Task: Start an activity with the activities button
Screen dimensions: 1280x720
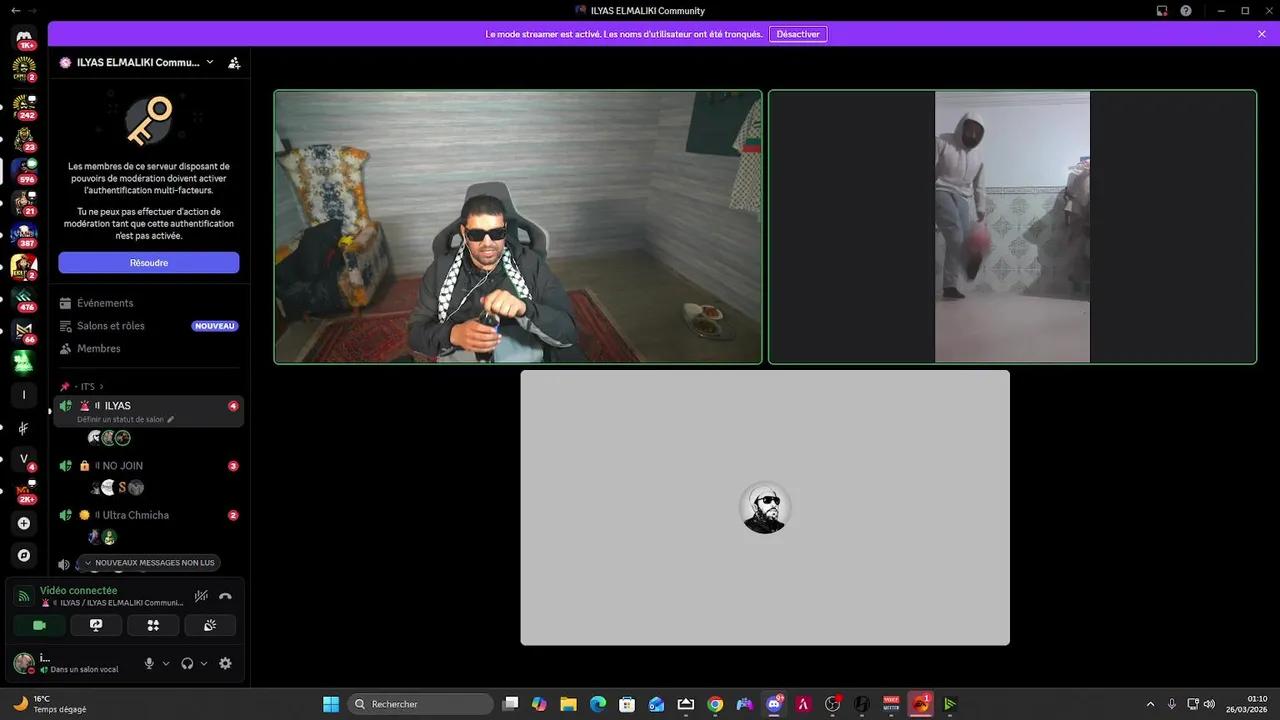Action: pos(153,625)
